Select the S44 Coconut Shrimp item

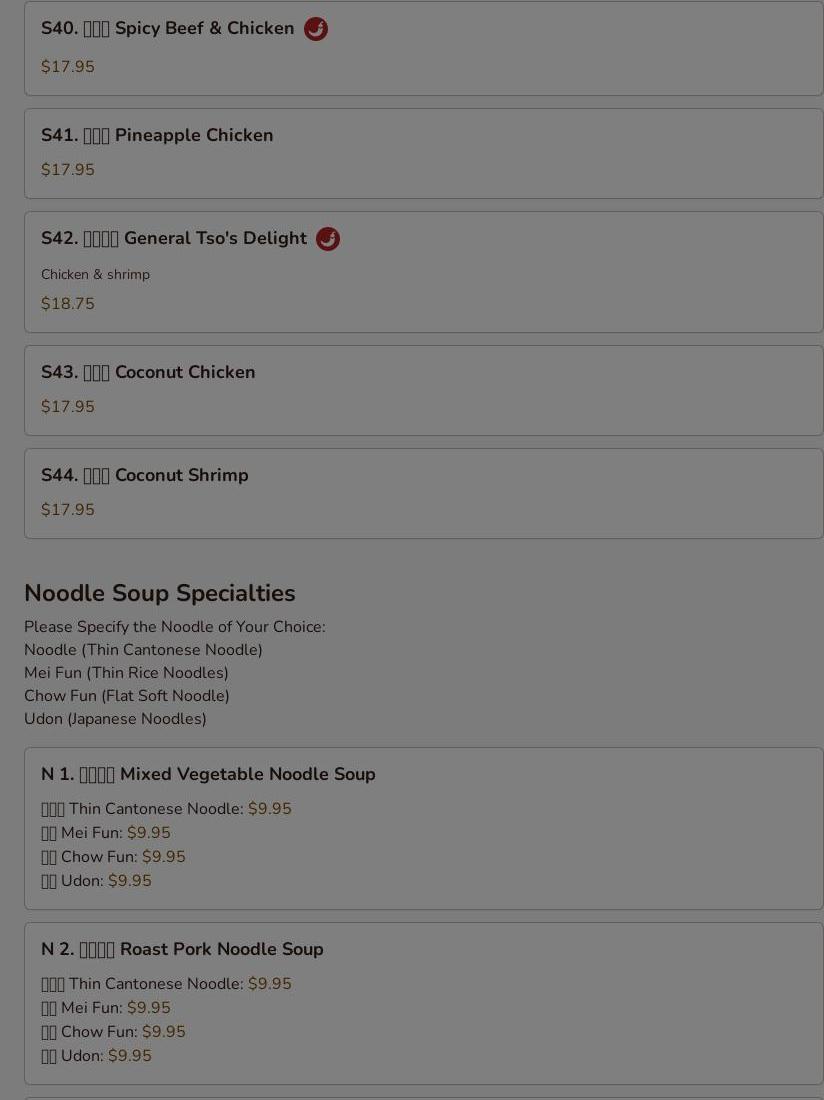click(424, 494)
